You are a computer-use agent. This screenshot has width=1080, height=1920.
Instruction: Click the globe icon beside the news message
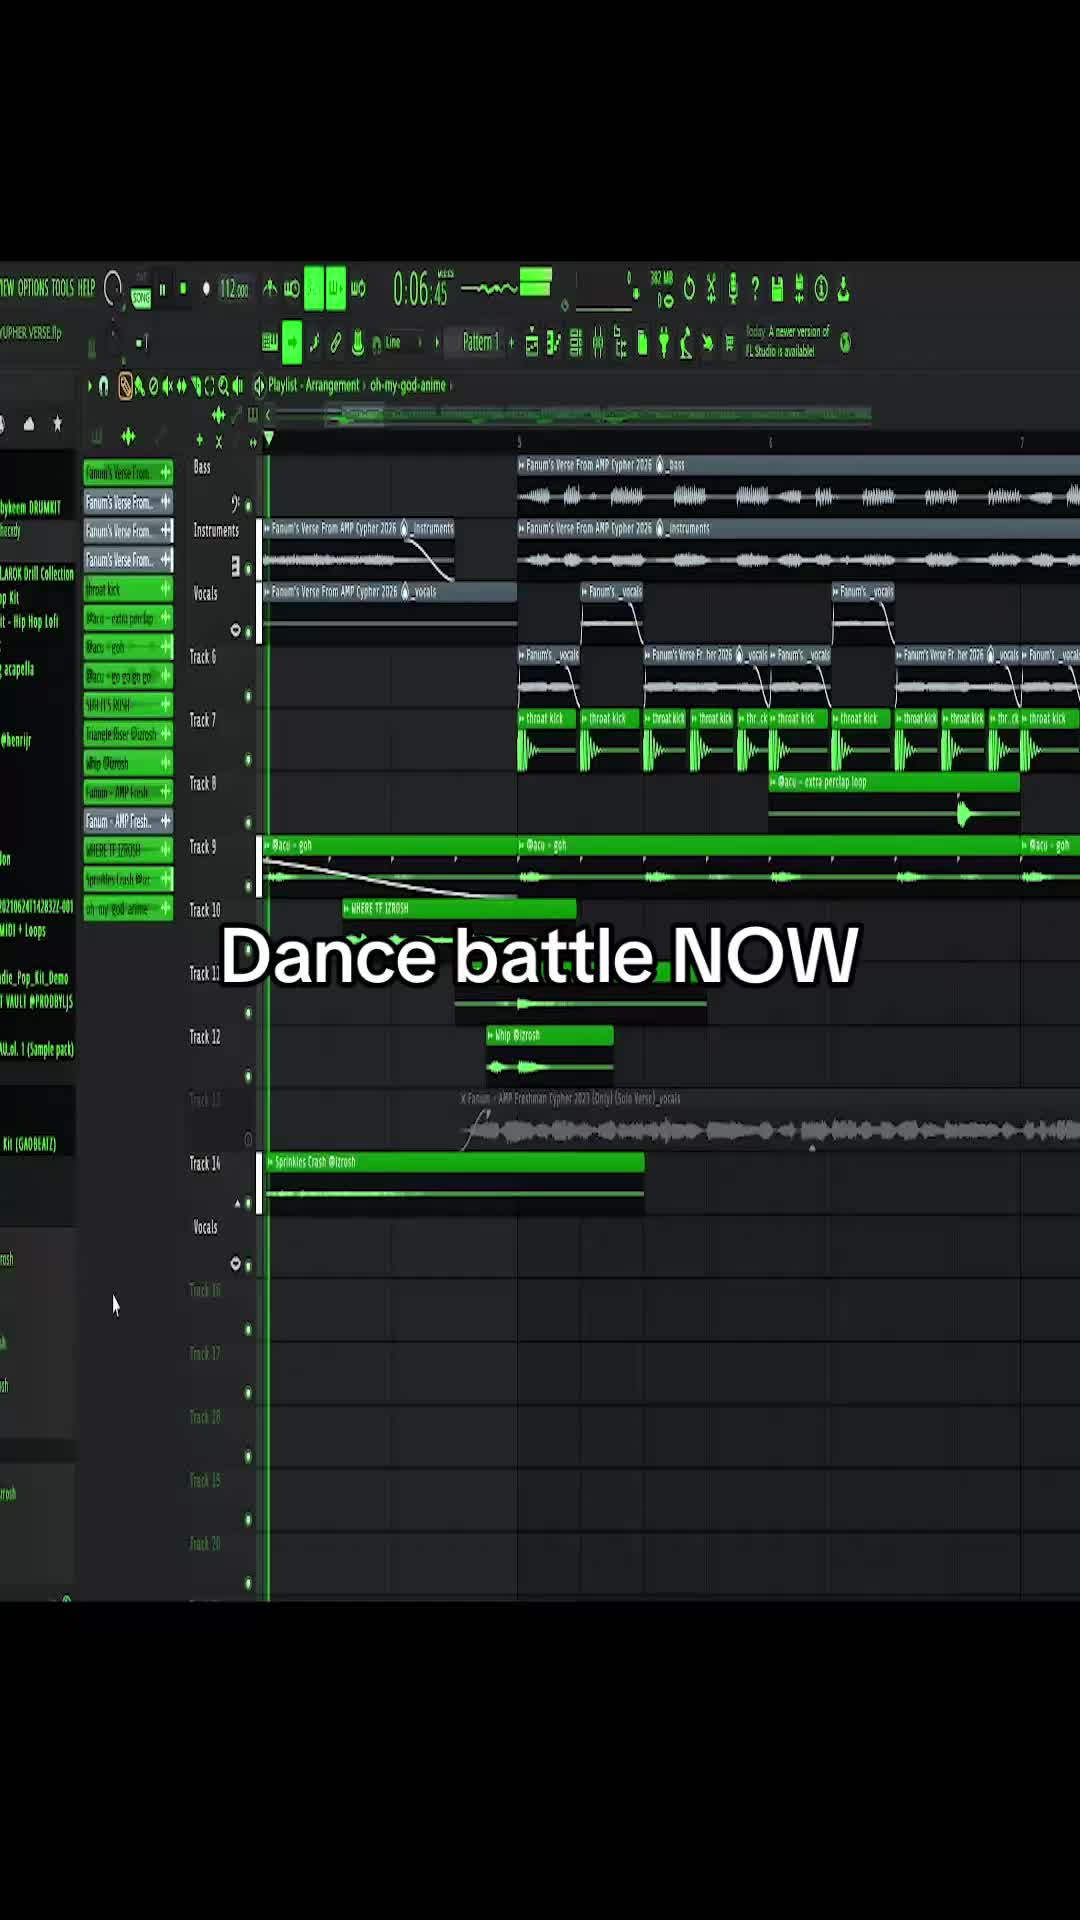point(845,343)
